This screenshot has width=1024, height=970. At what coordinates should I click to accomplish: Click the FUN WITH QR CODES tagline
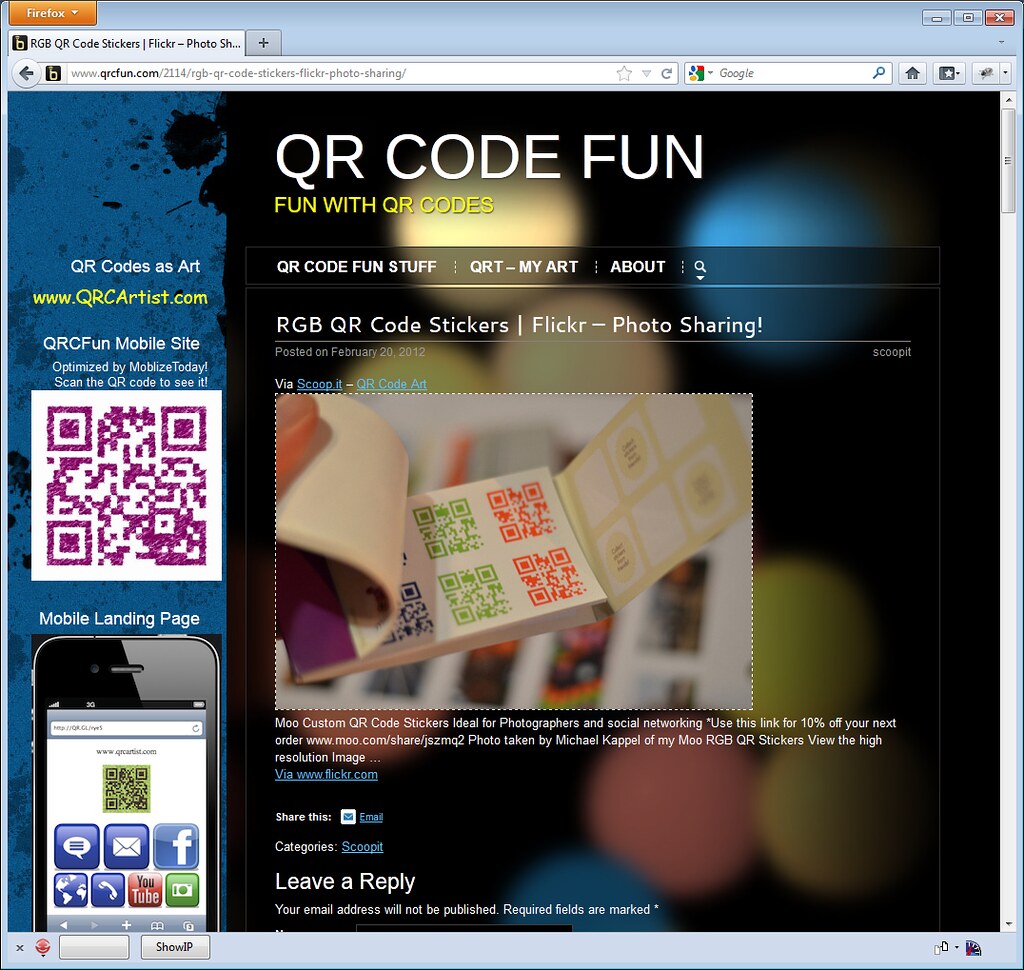pyautogui.click(x=384, y=205)
